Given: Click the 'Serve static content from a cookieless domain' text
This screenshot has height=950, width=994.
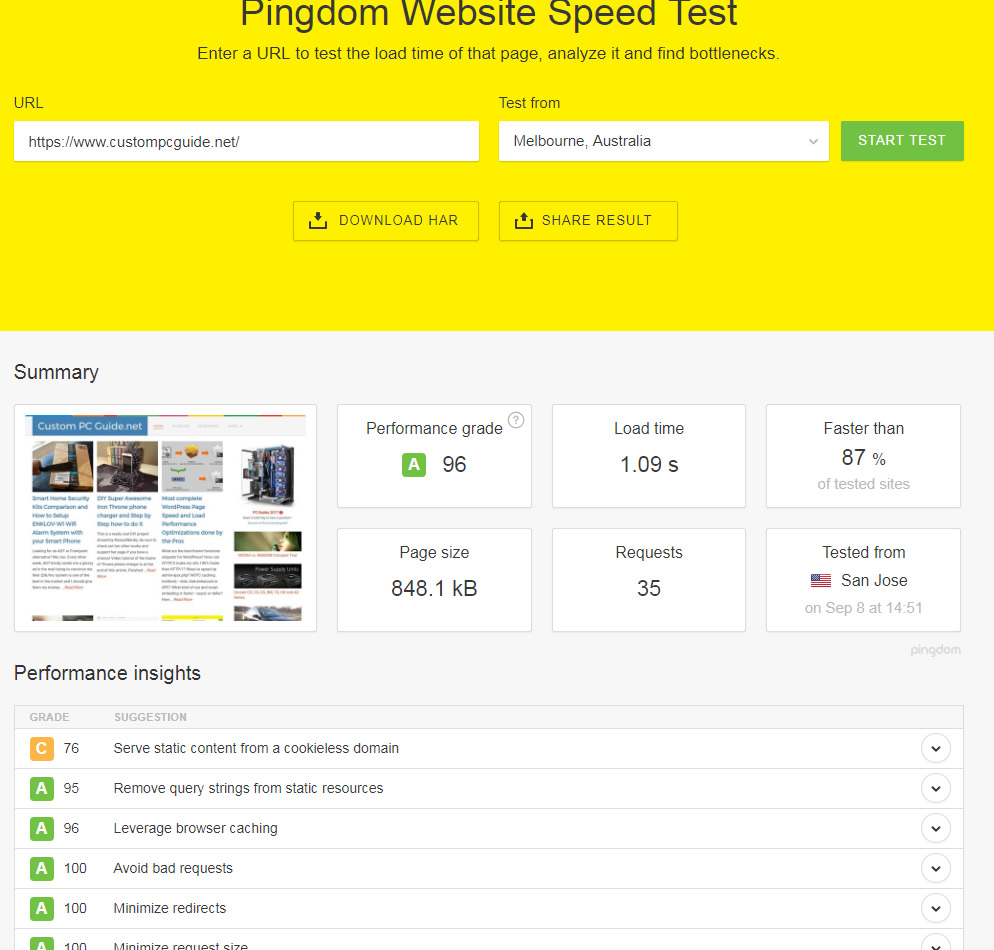Looking at the screenshot, I should (x=256, y=748).
